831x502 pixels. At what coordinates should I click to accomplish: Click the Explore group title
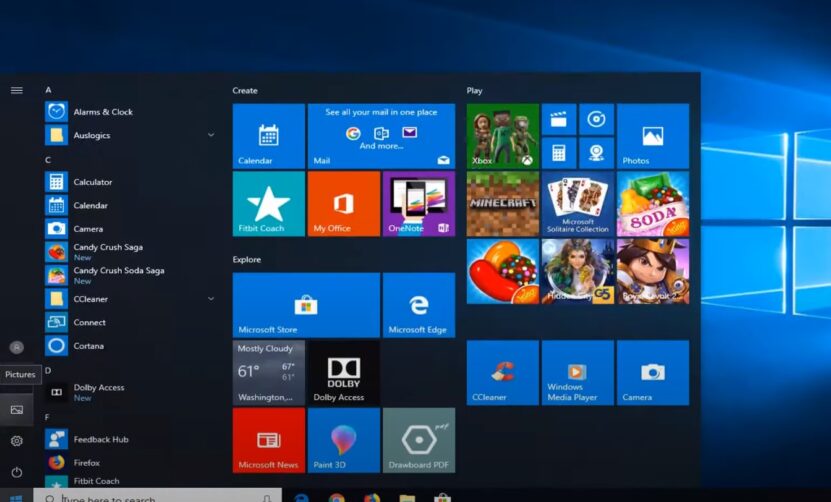(246, 260)
